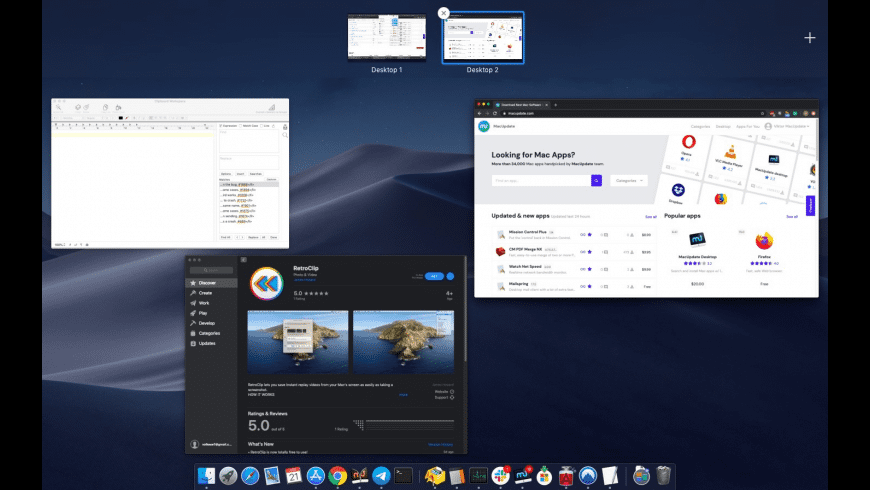Launch the App Store dock icon
Screen dimensions: 870x490
[316, 476]
